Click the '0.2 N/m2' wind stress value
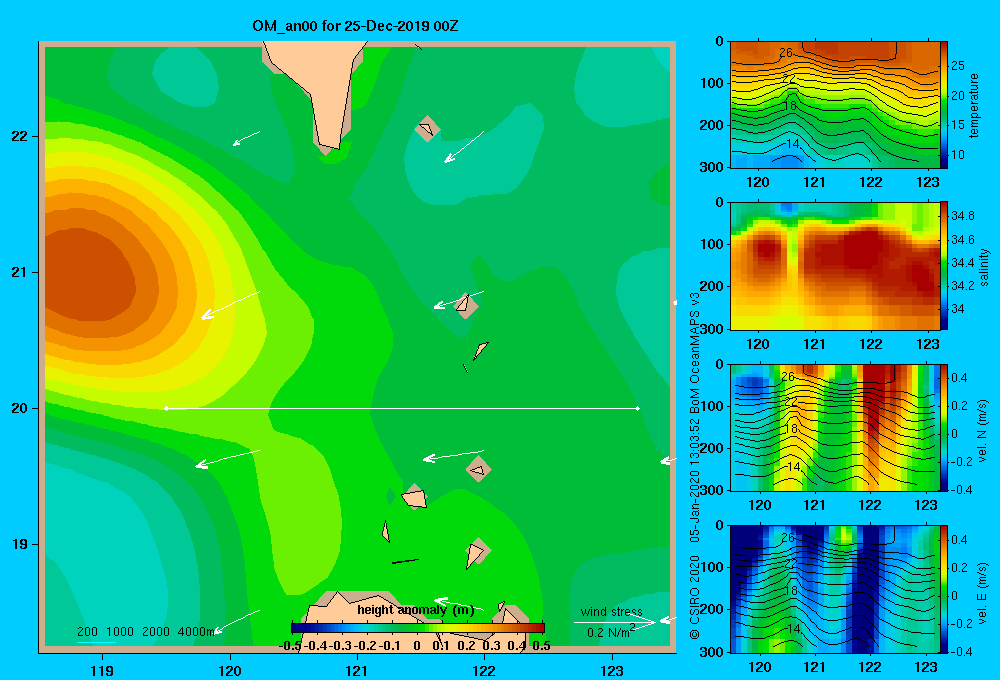The height and width of the screenshot is (680, 1000). click(x=611, y=632)
